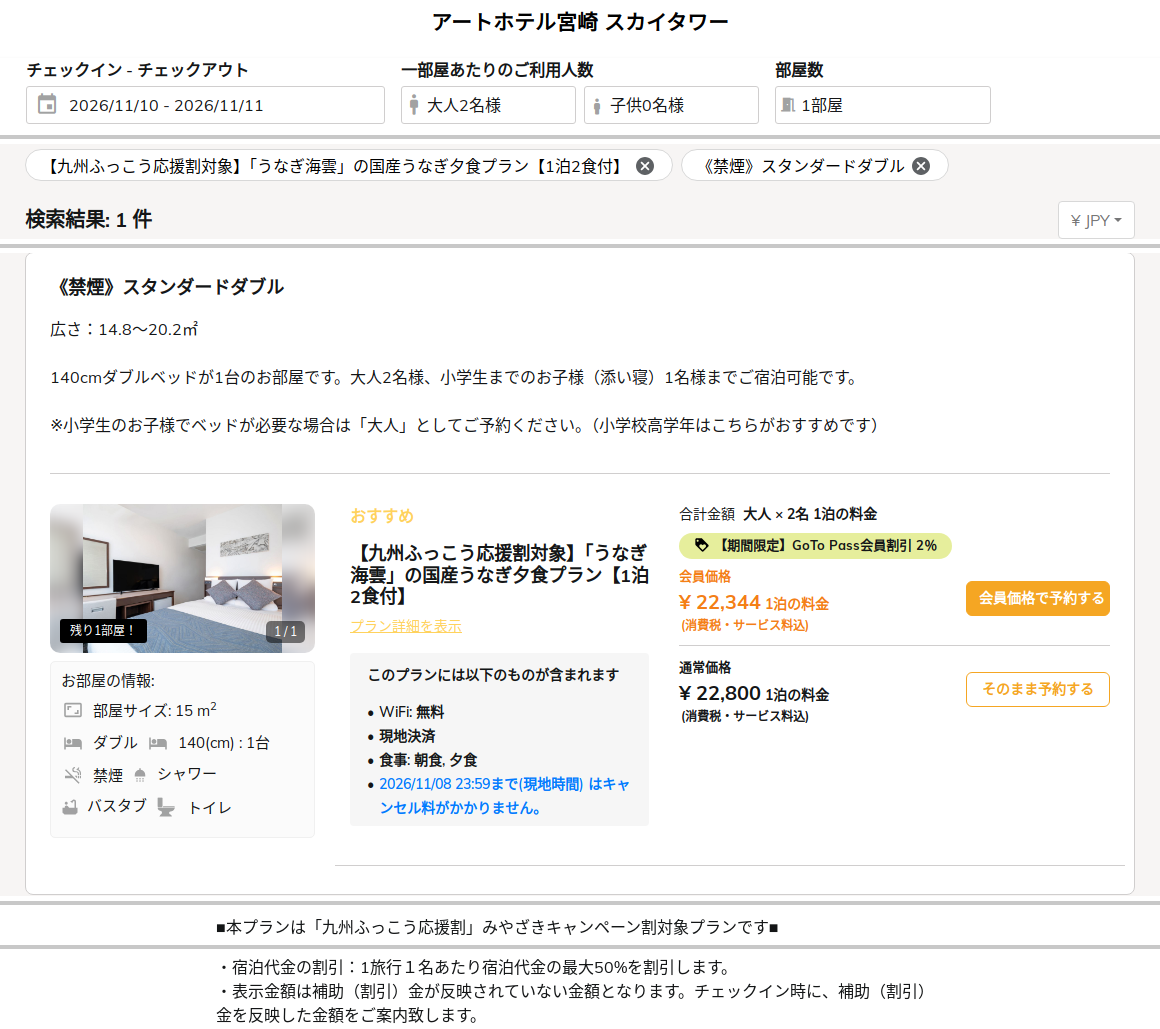Click そのまま予約する button
The width and height of the screenshot is (1160, 1029).
pos(1037,689)
